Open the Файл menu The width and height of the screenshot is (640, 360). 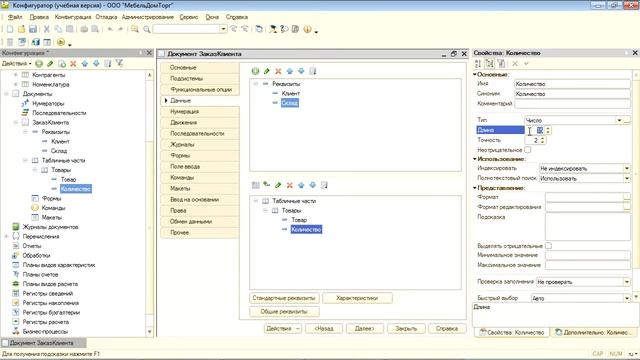15,17
